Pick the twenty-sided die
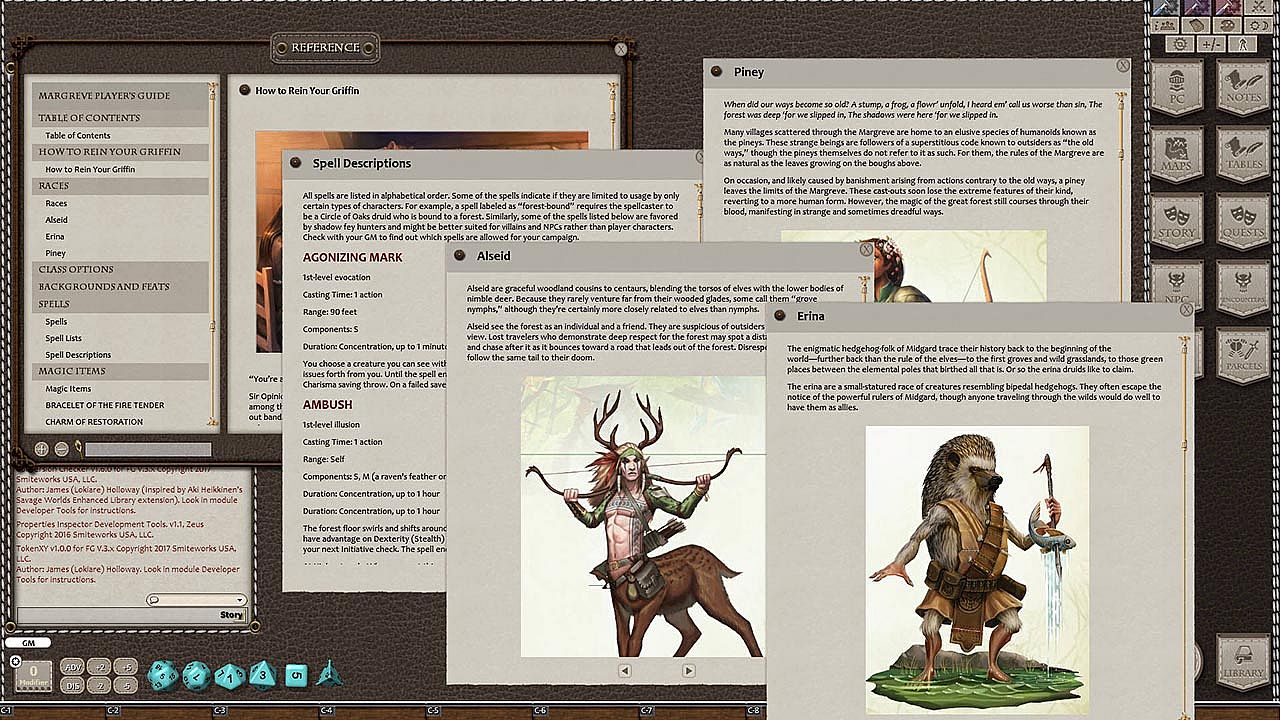Image resolution: width=1280 pixels, height=720 pixels. click(163, 676)
